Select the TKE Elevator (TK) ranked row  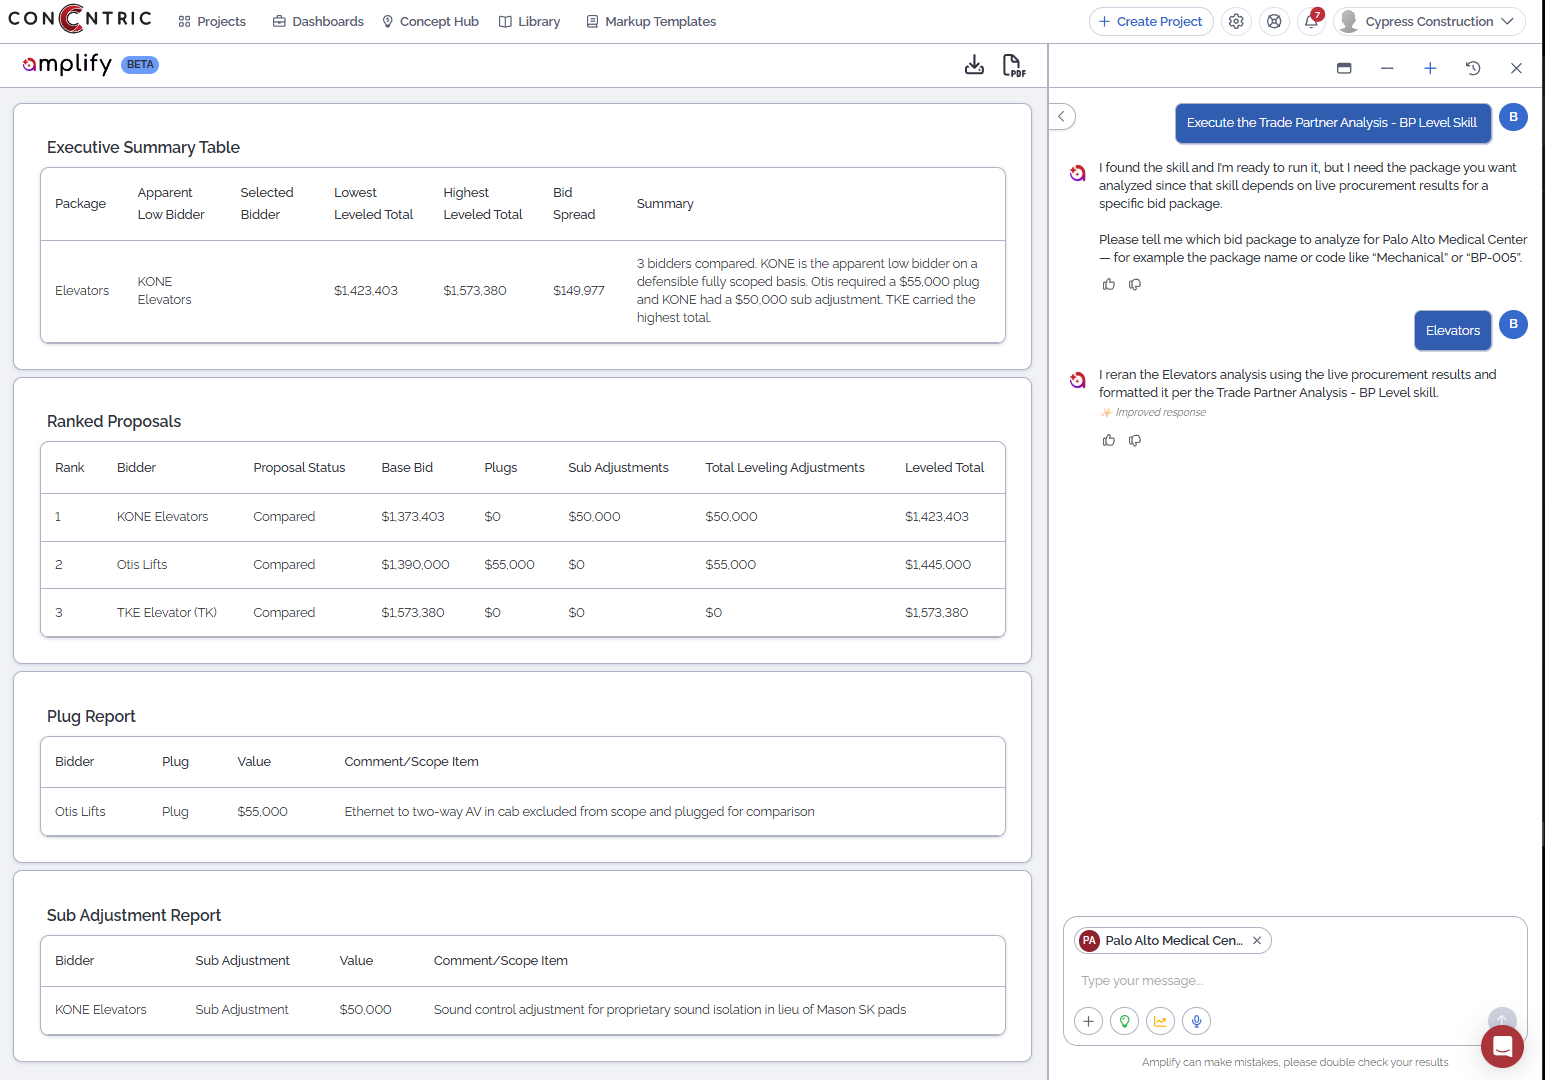pos(522,613)
